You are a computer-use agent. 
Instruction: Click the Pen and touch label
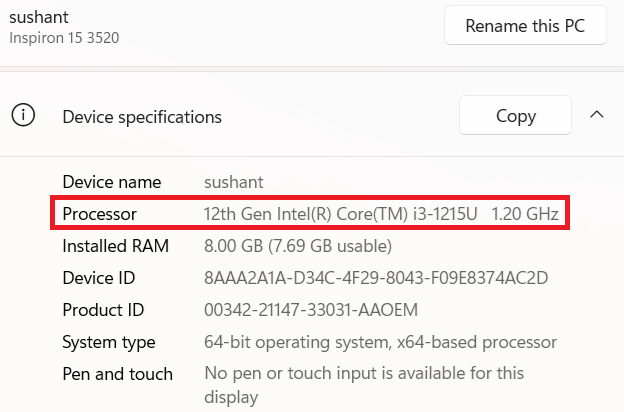tap(117, 374)
